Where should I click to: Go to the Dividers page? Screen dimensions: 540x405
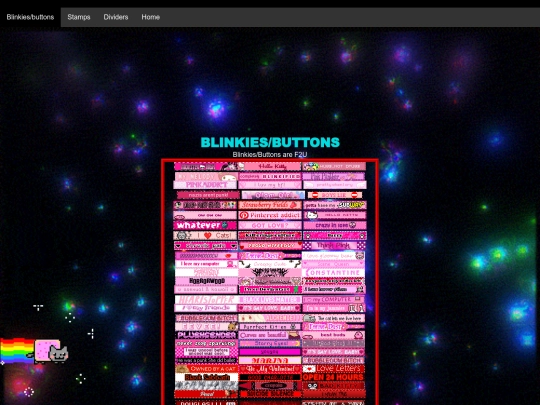pyautogui.click(x=116, y=17)
